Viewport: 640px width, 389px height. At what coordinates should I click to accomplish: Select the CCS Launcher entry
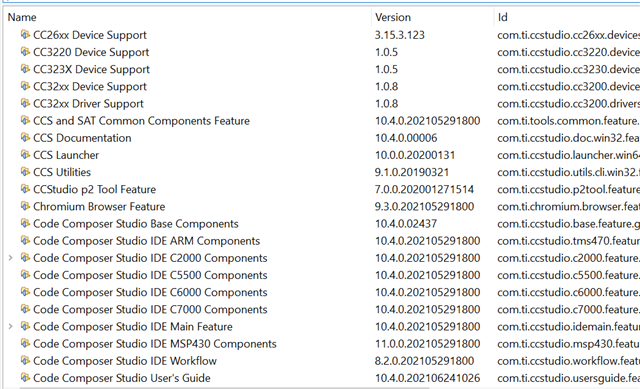pyautogui.click(x=66, y=155)
